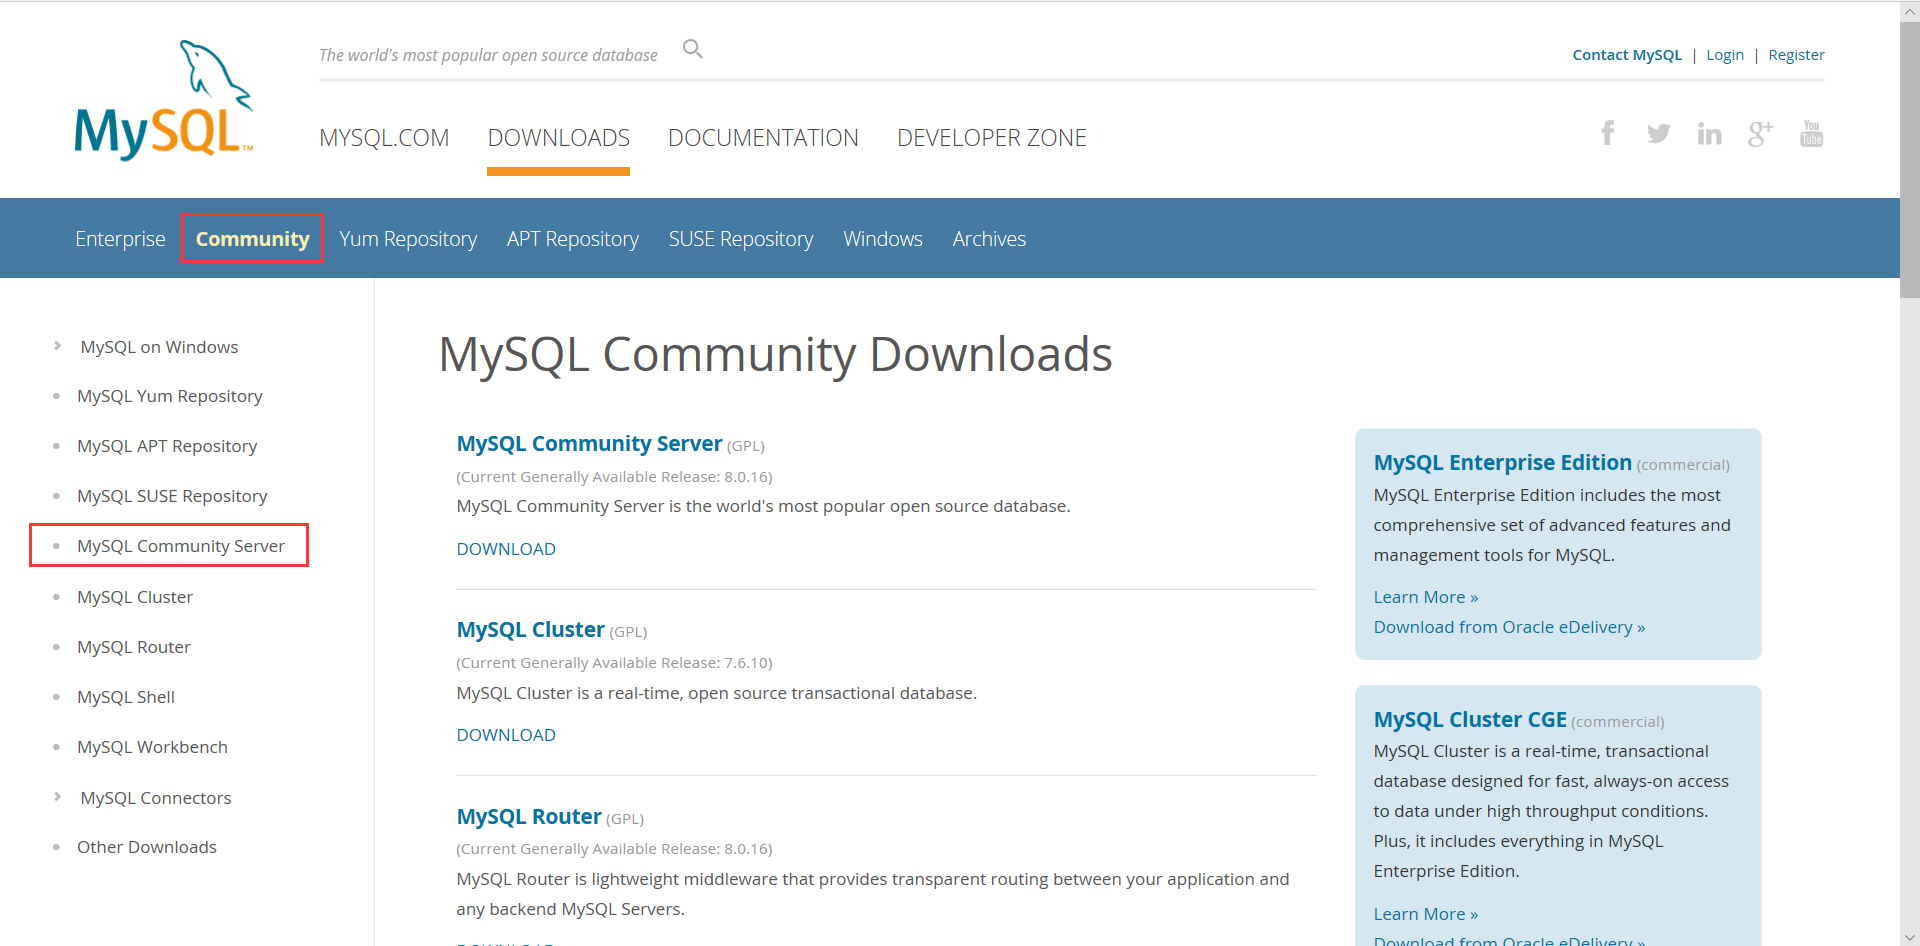The height and width of the screenshot is (946, 1920).
Task: Click the MySQL Router heading link
Action: click(x=529, y=817)
